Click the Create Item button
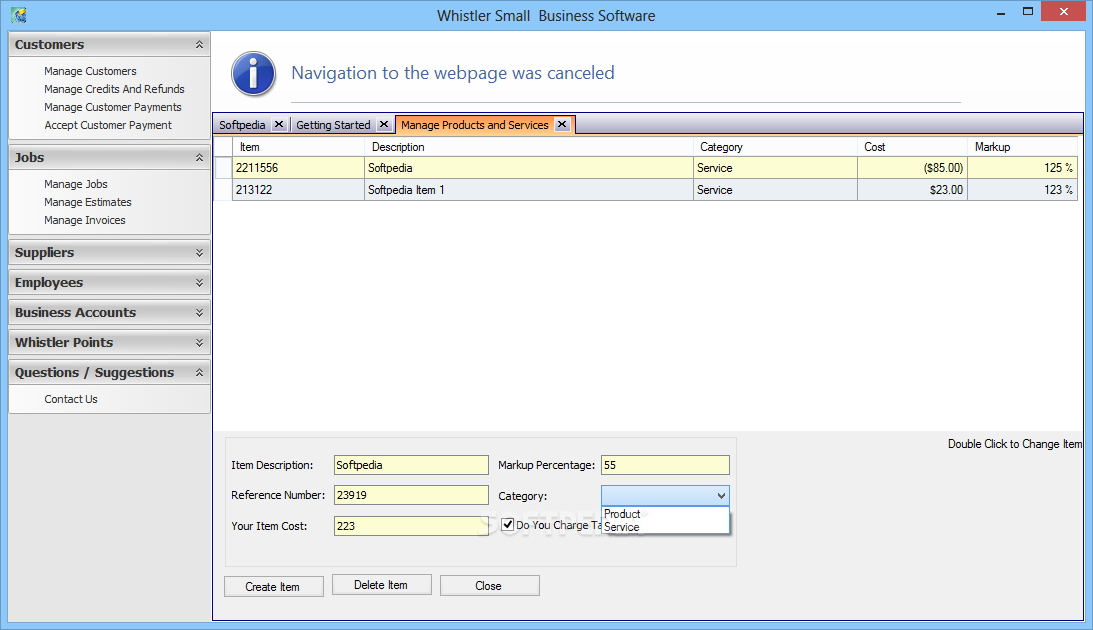Viewport: 1093px width, 630px height. [273, 586]
